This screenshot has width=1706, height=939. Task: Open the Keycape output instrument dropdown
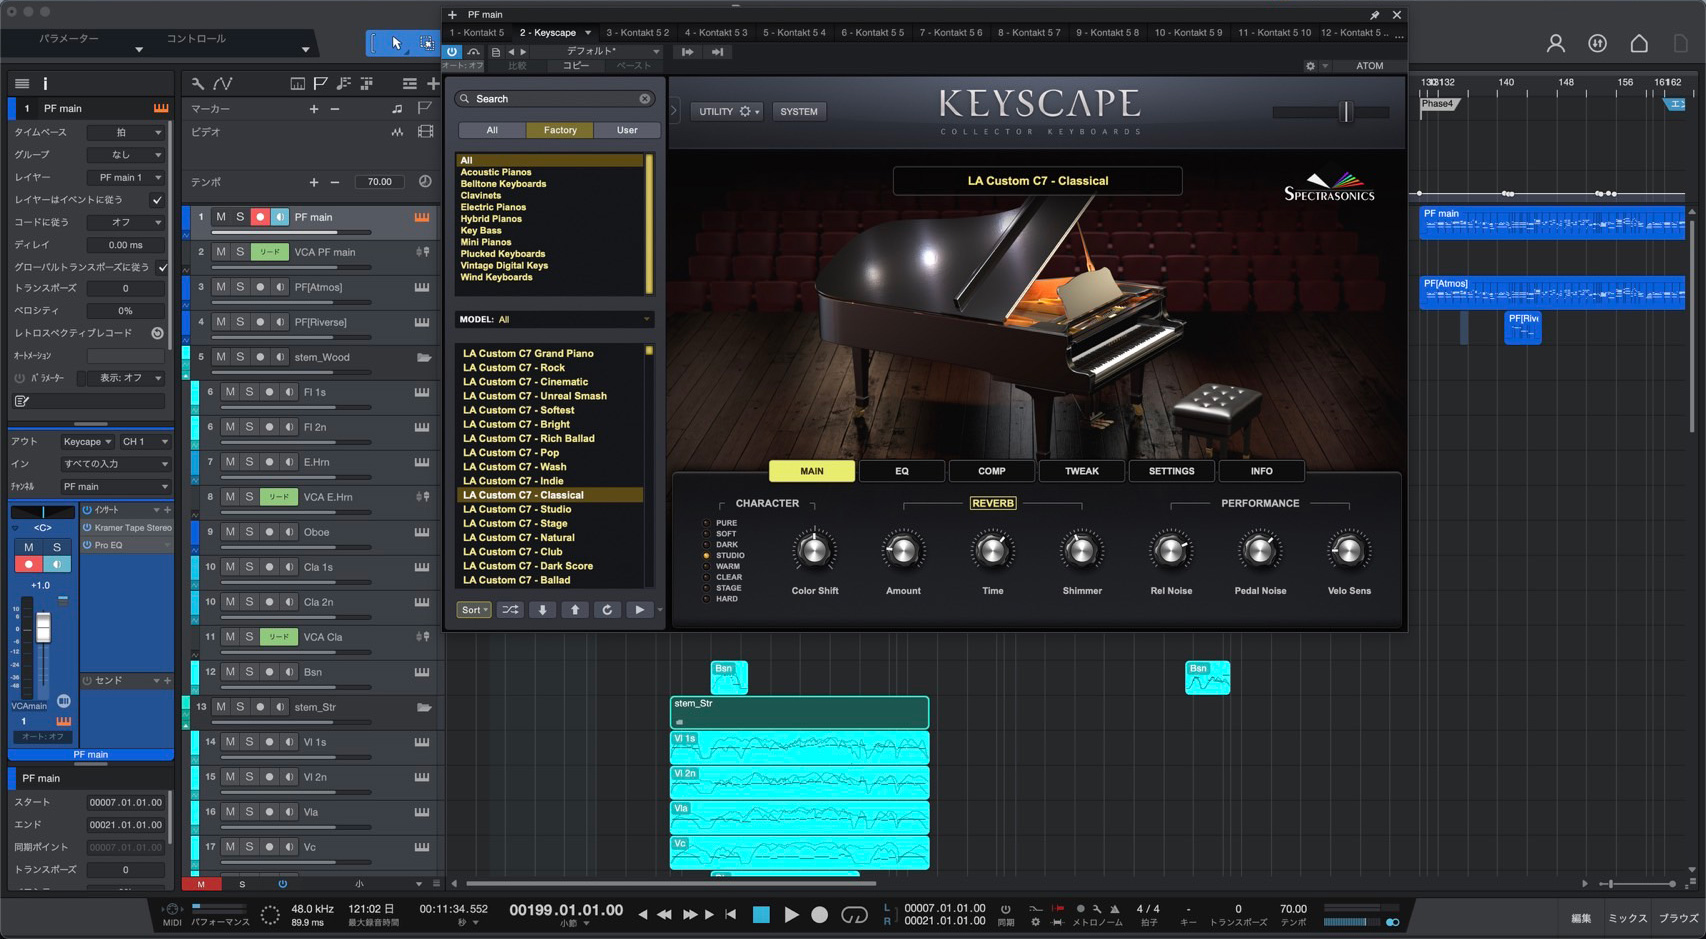87,441
